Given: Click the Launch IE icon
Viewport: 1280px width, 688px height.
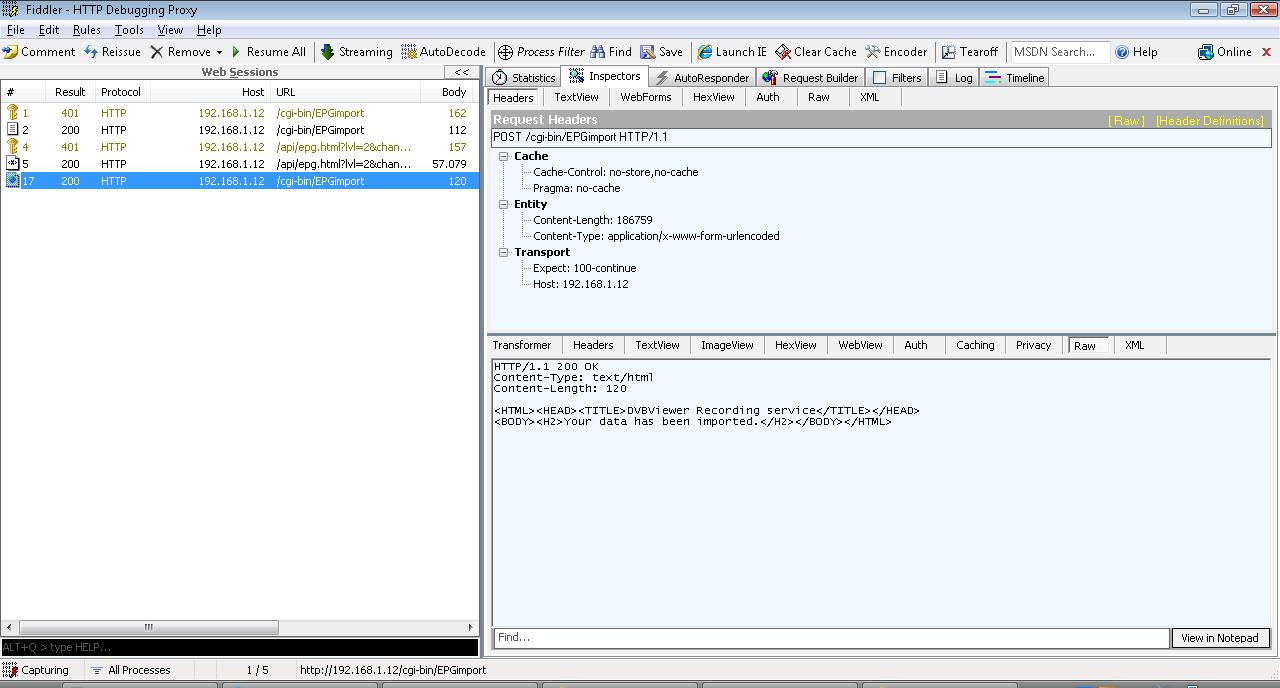Looking at the screenshot, I should pos(705,52).
